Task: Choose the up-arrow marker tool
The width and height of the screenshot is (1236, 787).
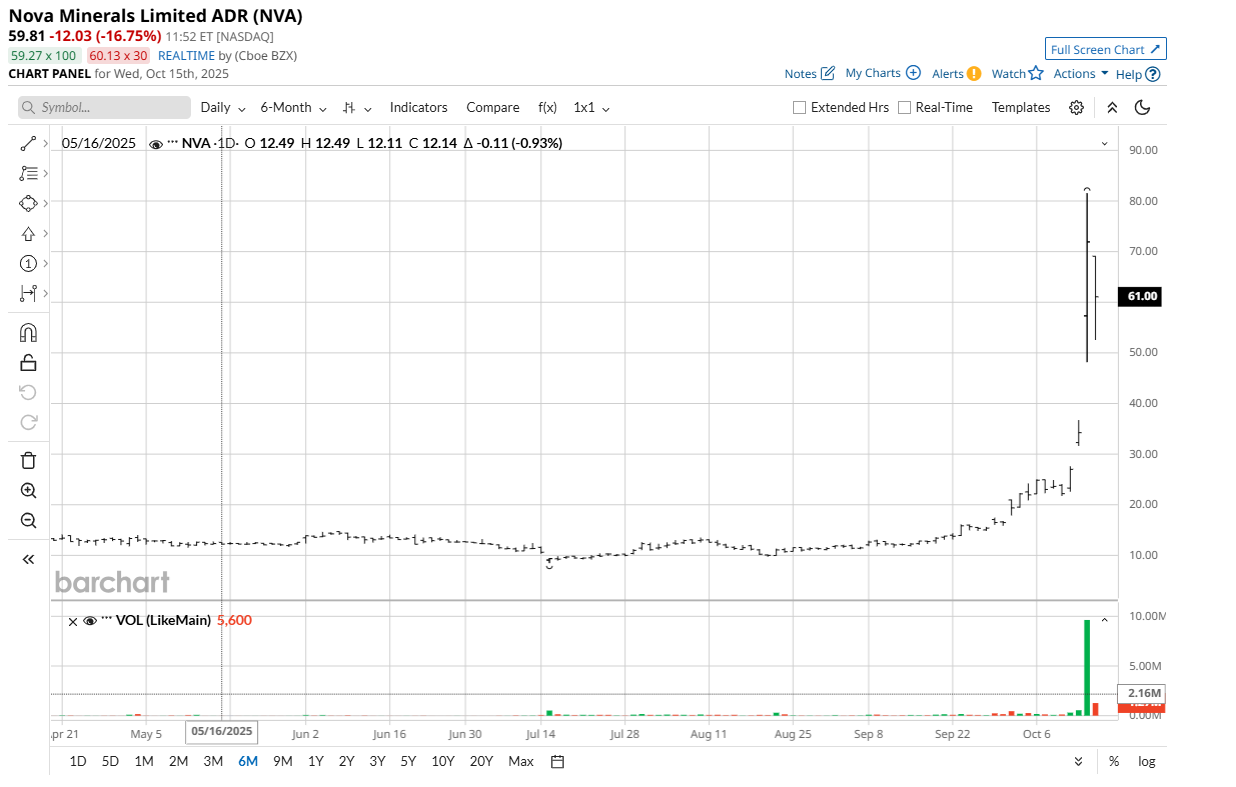Action: pos(28,233)
